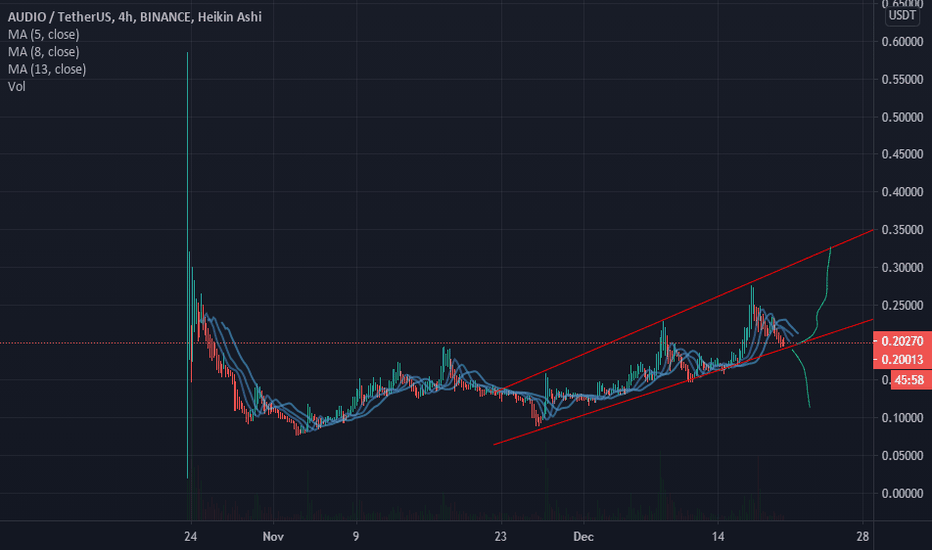Image resolution: width=932 pixels, height=550 pixels.
Task: Click the 0.35000 price axis label
Action: 902,230
